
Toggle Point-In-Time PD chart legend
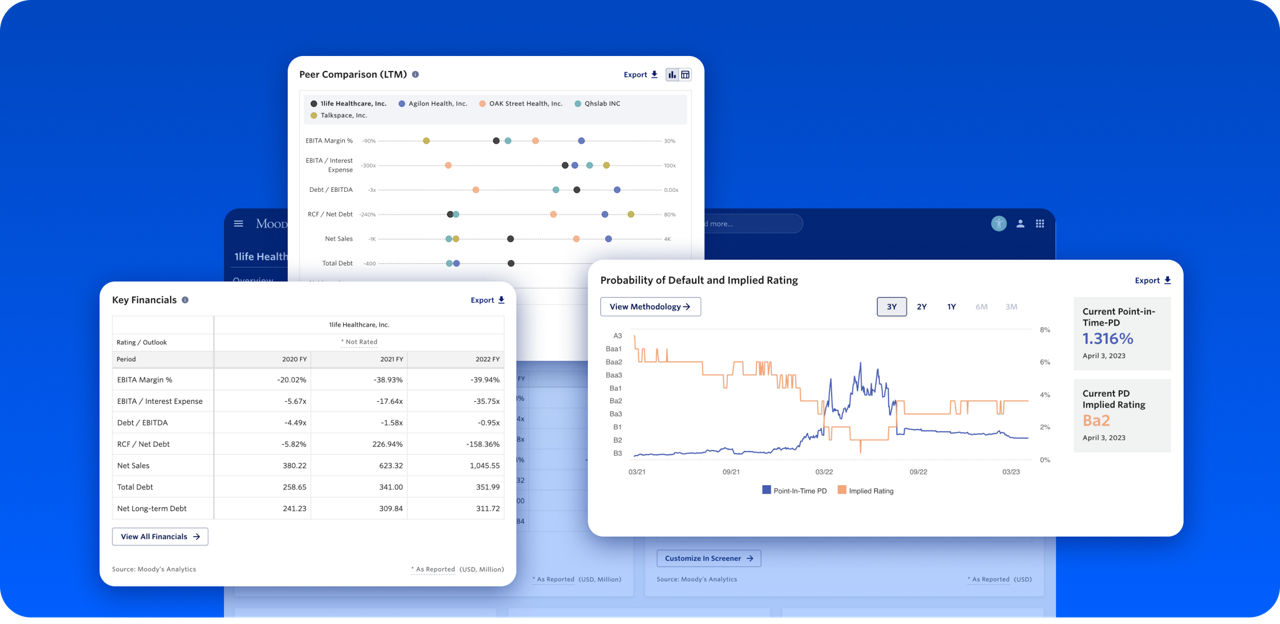click(x=794, y=491)
